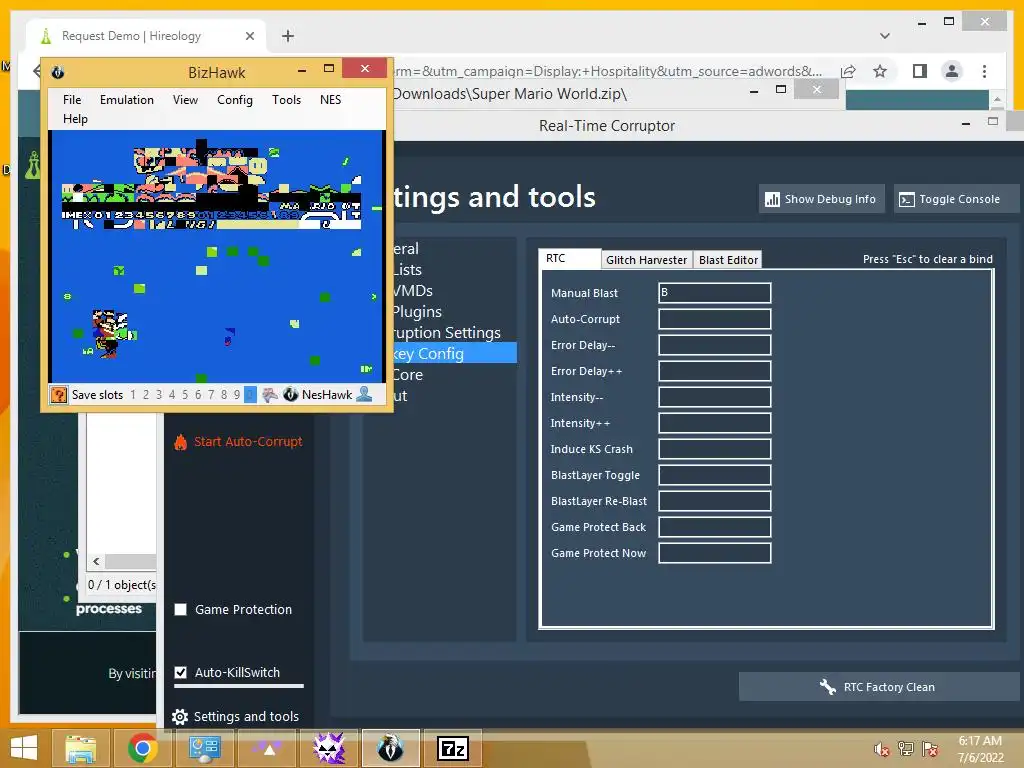Open 7-Zip from the taskbar
The image size is (1024, 768).
pos(453,748)
